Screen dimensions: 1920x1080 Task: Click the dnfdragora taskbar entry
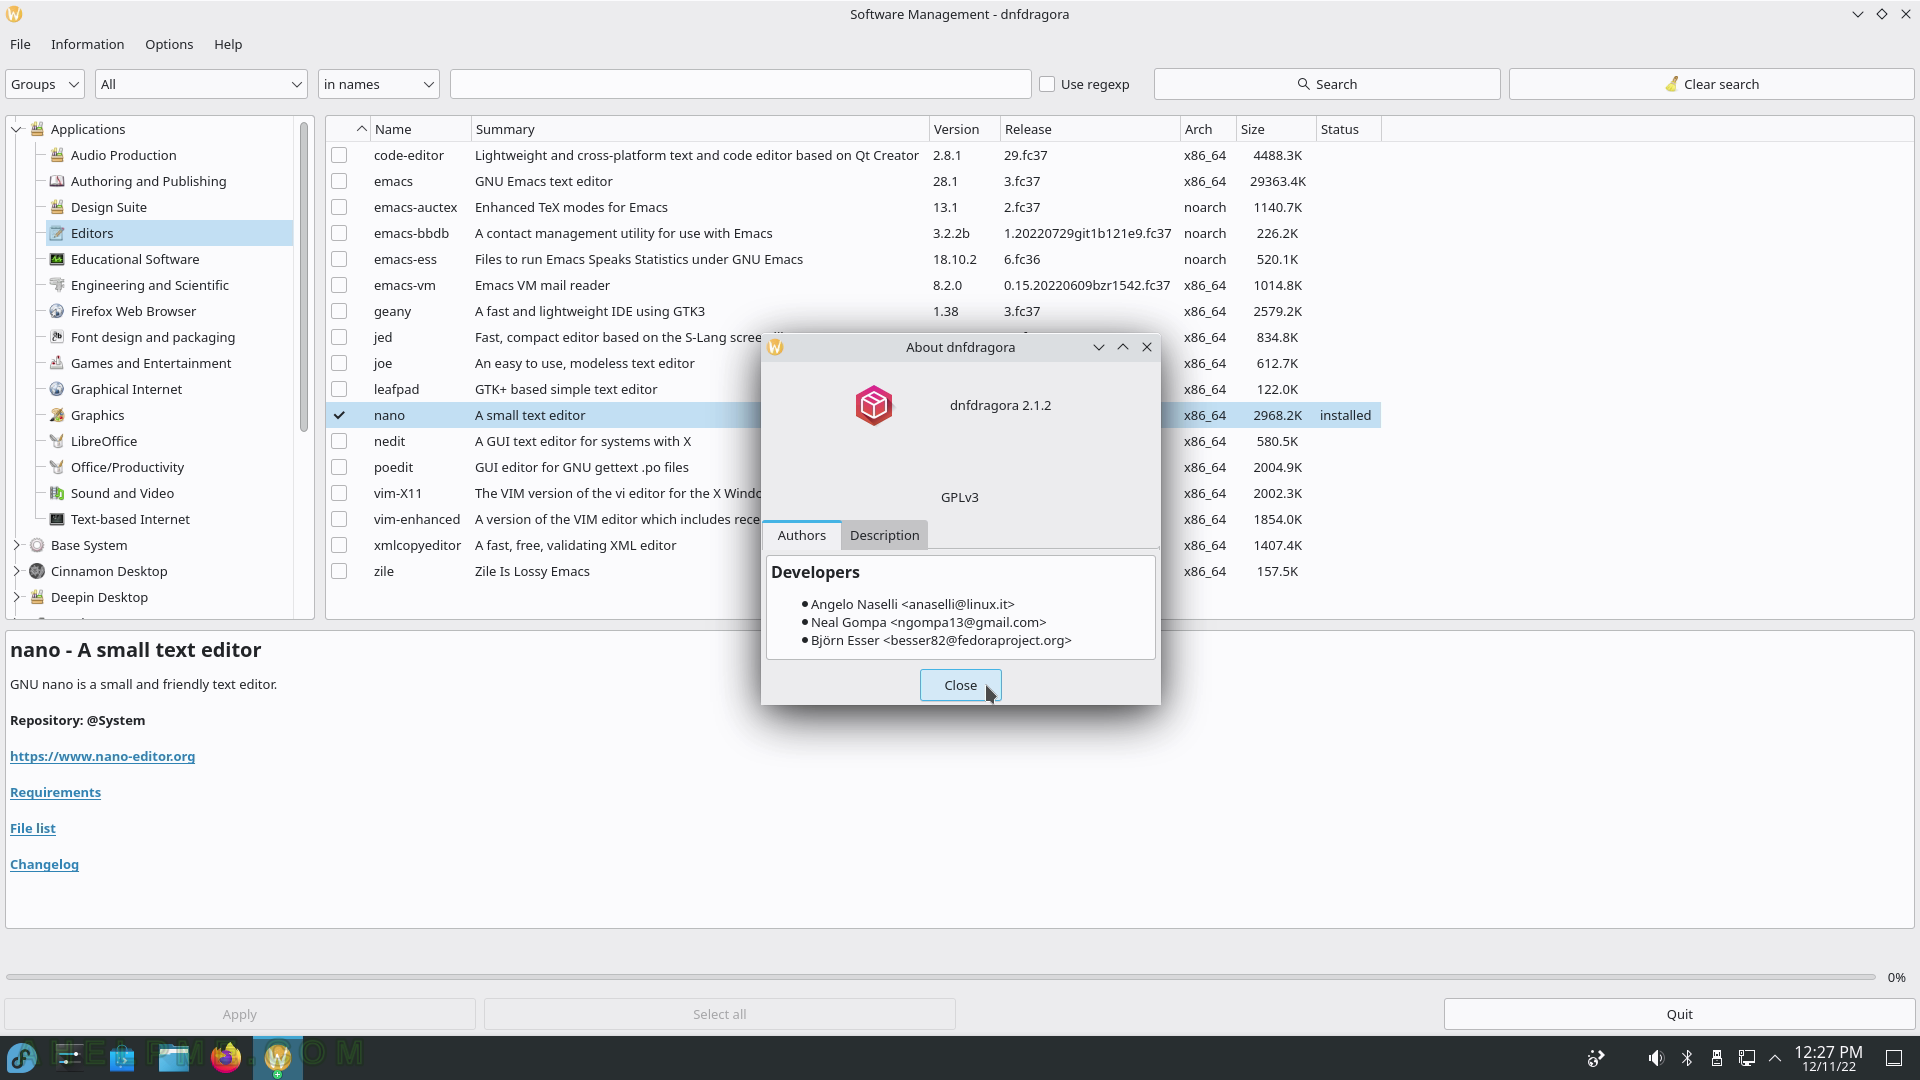[x=278, y=1057]
